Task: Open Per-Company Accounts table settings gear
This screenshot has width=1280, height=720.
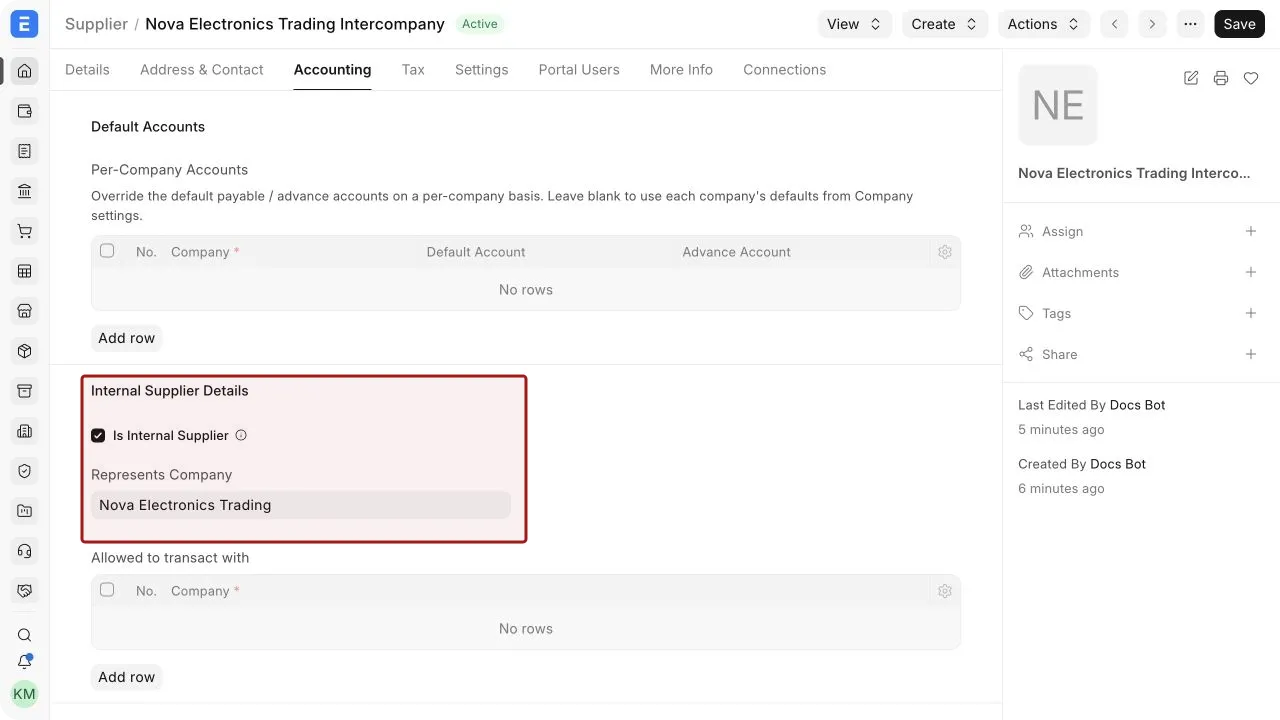Action: coord(945,252)
